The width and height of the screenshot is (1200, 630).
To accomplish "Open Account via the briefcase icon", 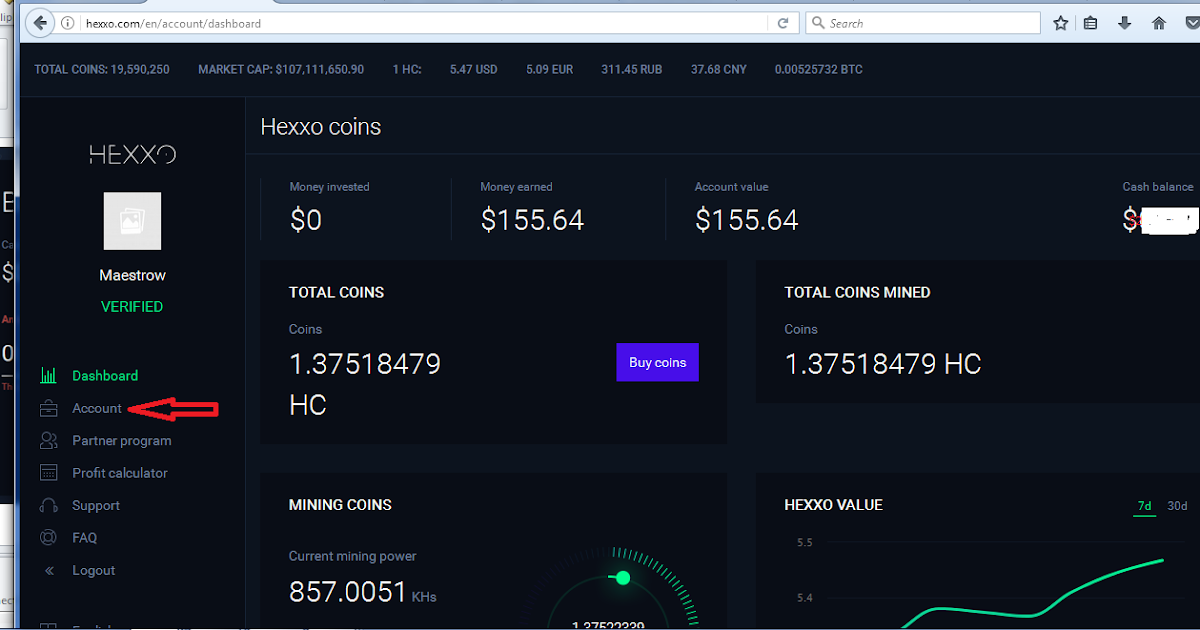I will (x=47, y=408).
